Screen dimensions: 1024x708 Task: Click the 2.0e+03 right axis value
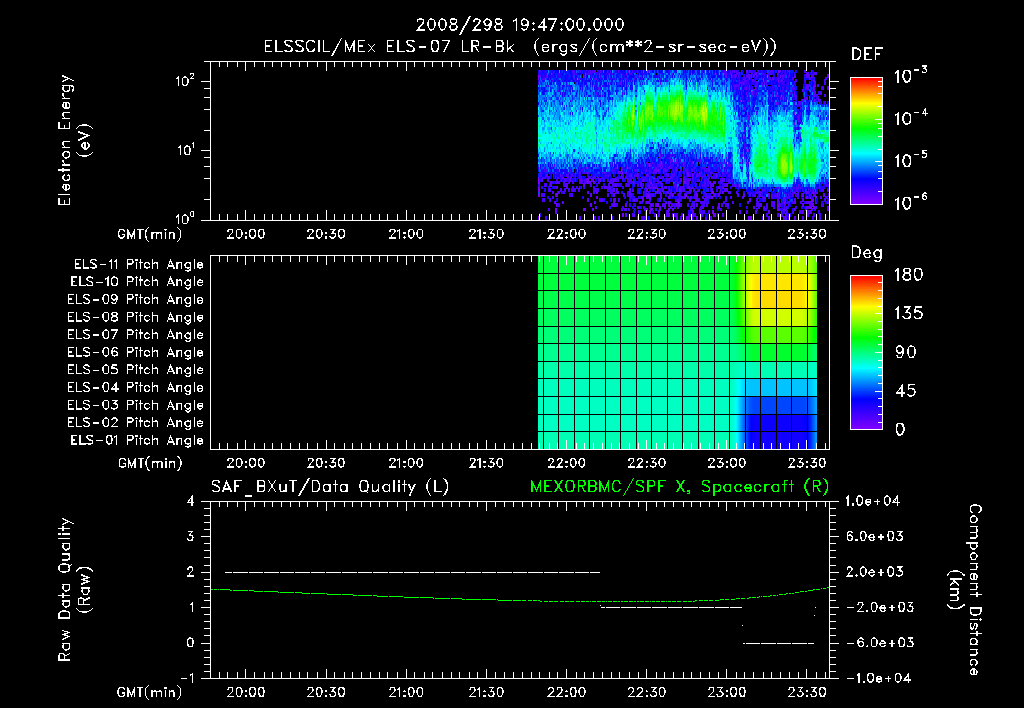[875, 571]
